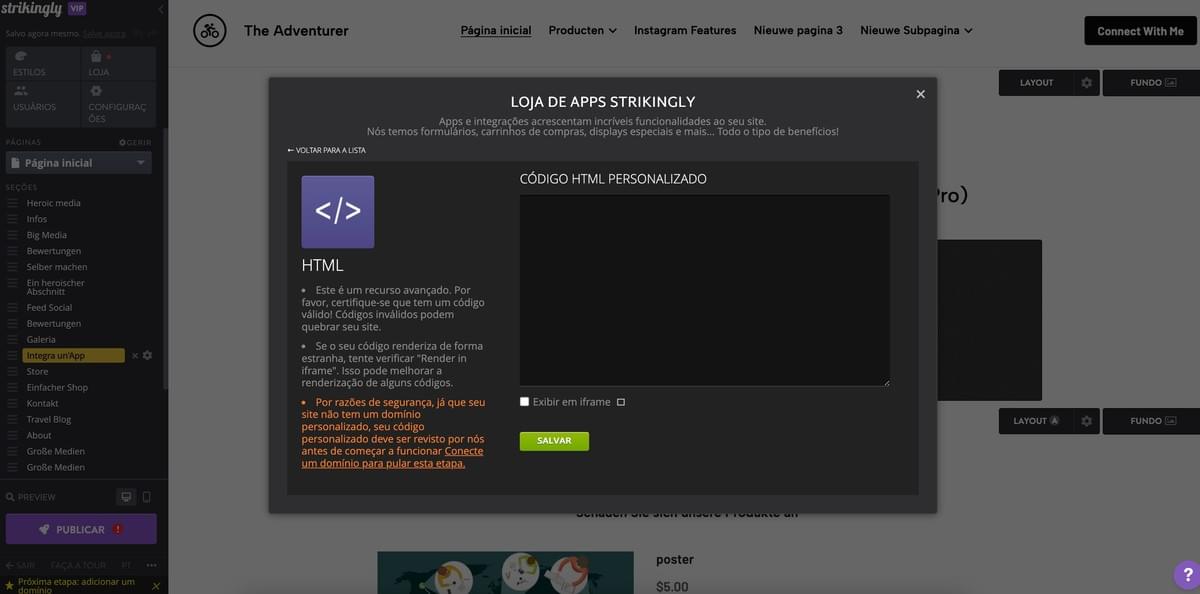Image resolution: width=1200 pixels, height=594 pixels.
Task: Collapse the sidebar using the top chevron
Action: click(x=161, y=10)
